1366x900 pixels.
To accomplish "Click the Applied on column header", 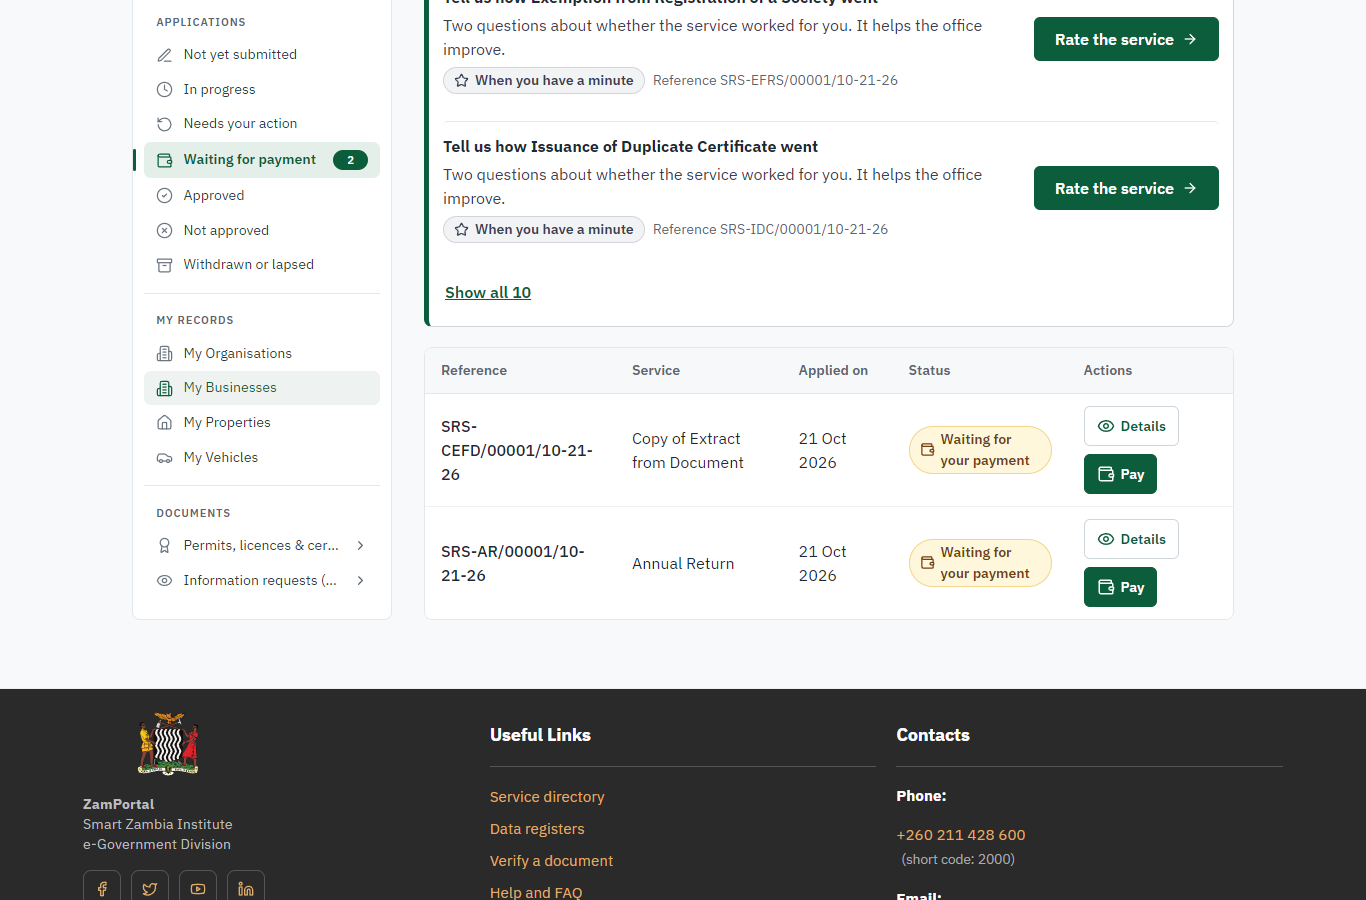I will [x=833, y=371].
